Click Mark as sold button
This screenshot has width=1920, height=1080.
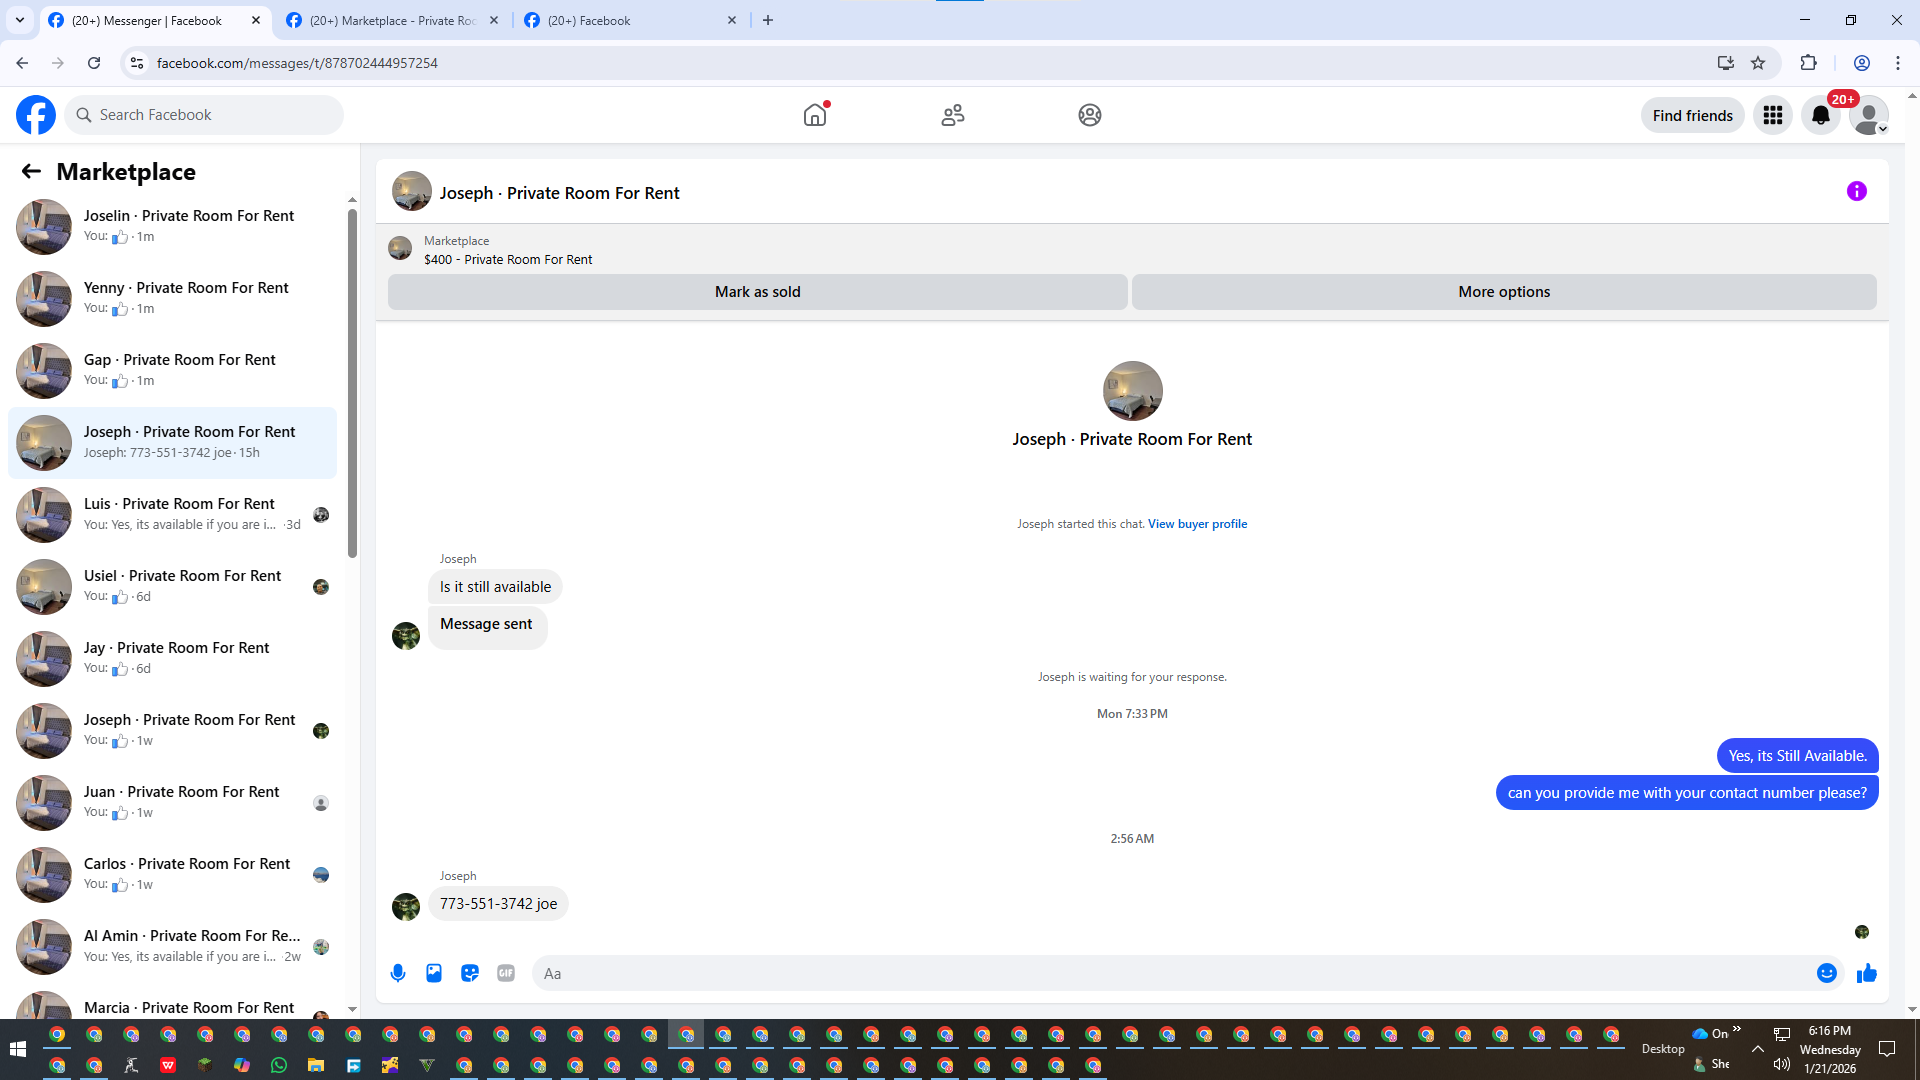tap(757, 292)
